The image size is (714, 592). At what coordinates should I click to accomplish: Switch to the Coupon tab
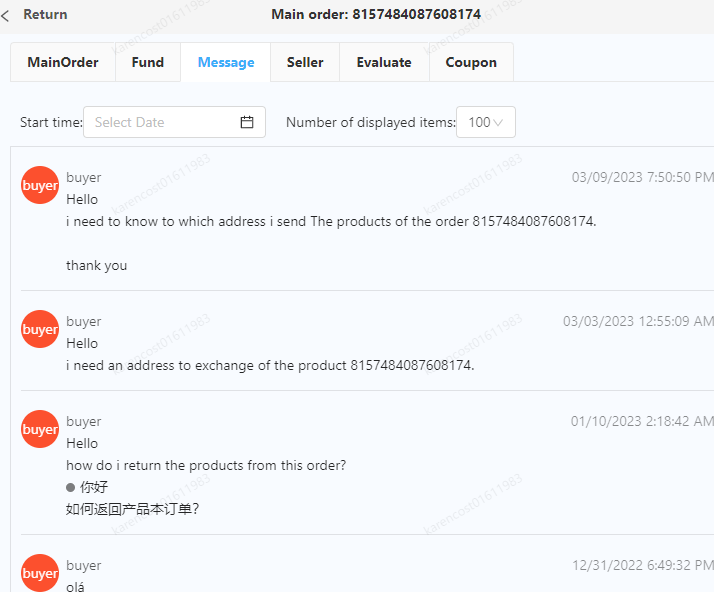click(x=471, y=62)
